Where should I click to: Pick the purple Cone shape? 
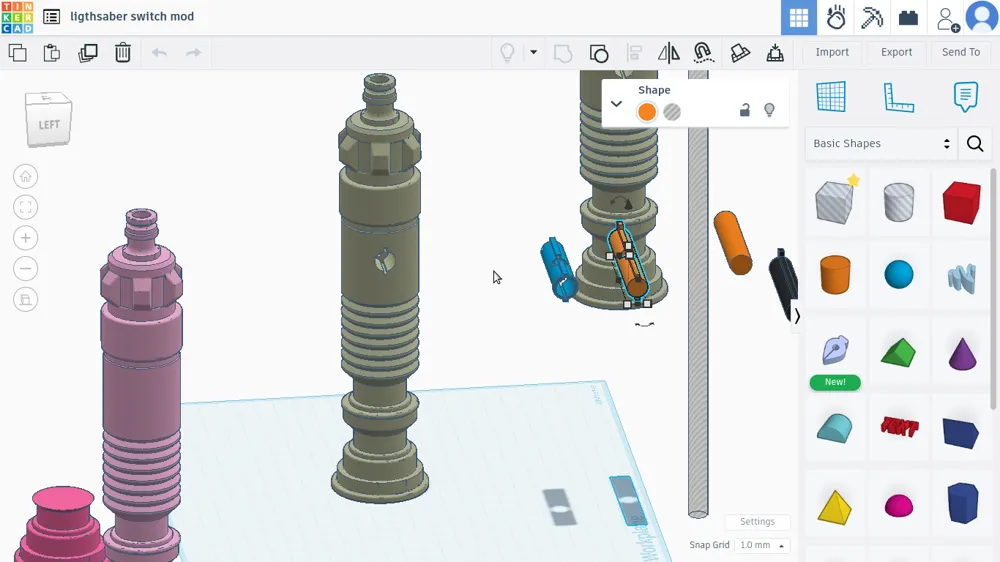(x=962, y=353)
